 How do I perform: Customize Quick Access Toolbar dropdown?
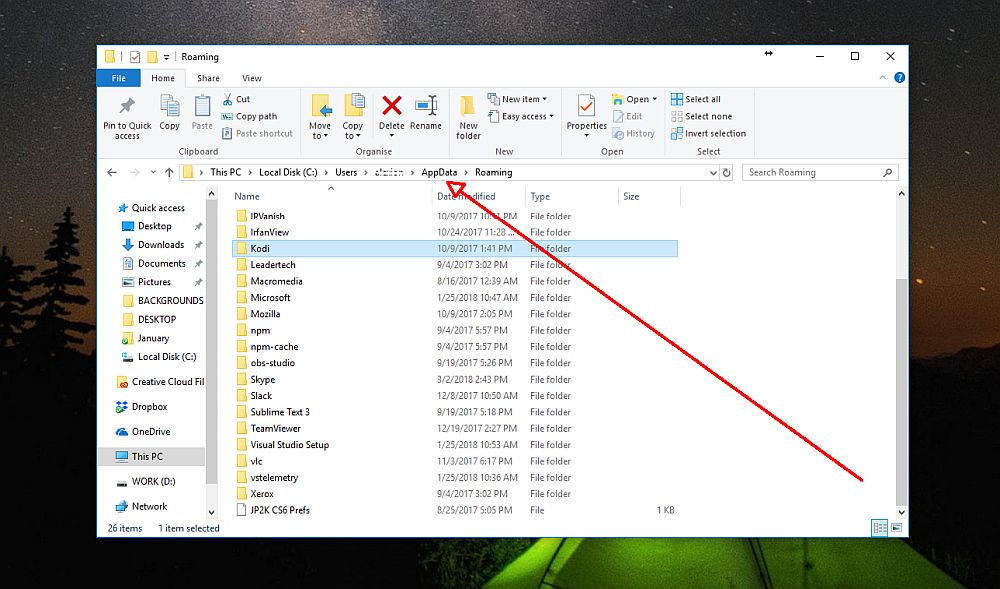[166, 57]
